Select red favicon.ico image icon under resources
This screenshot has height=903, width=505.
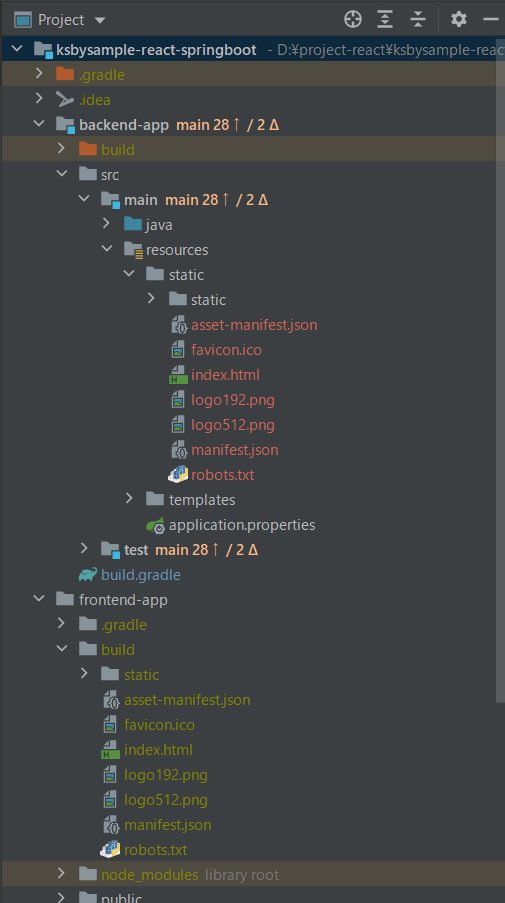(x=178, y=350)
